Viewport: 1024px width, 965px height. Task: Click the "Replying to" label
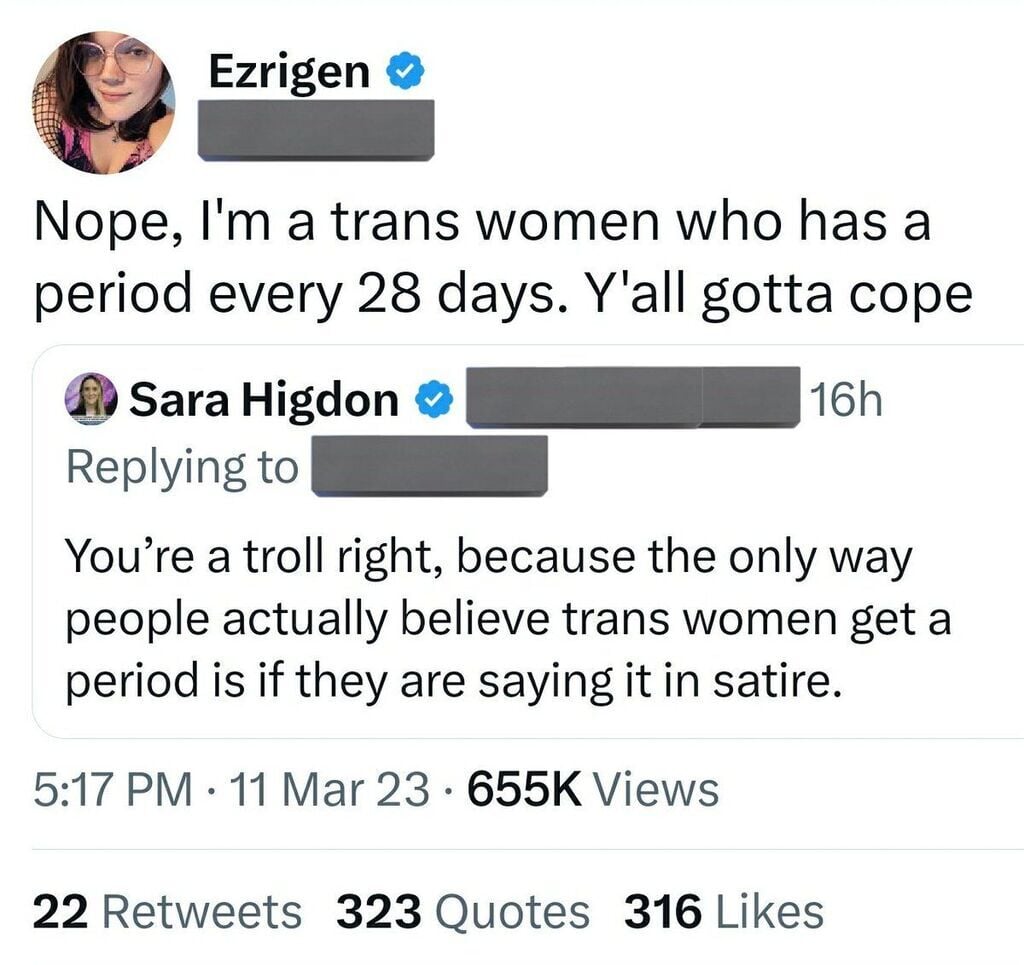[x=182, y=467]
